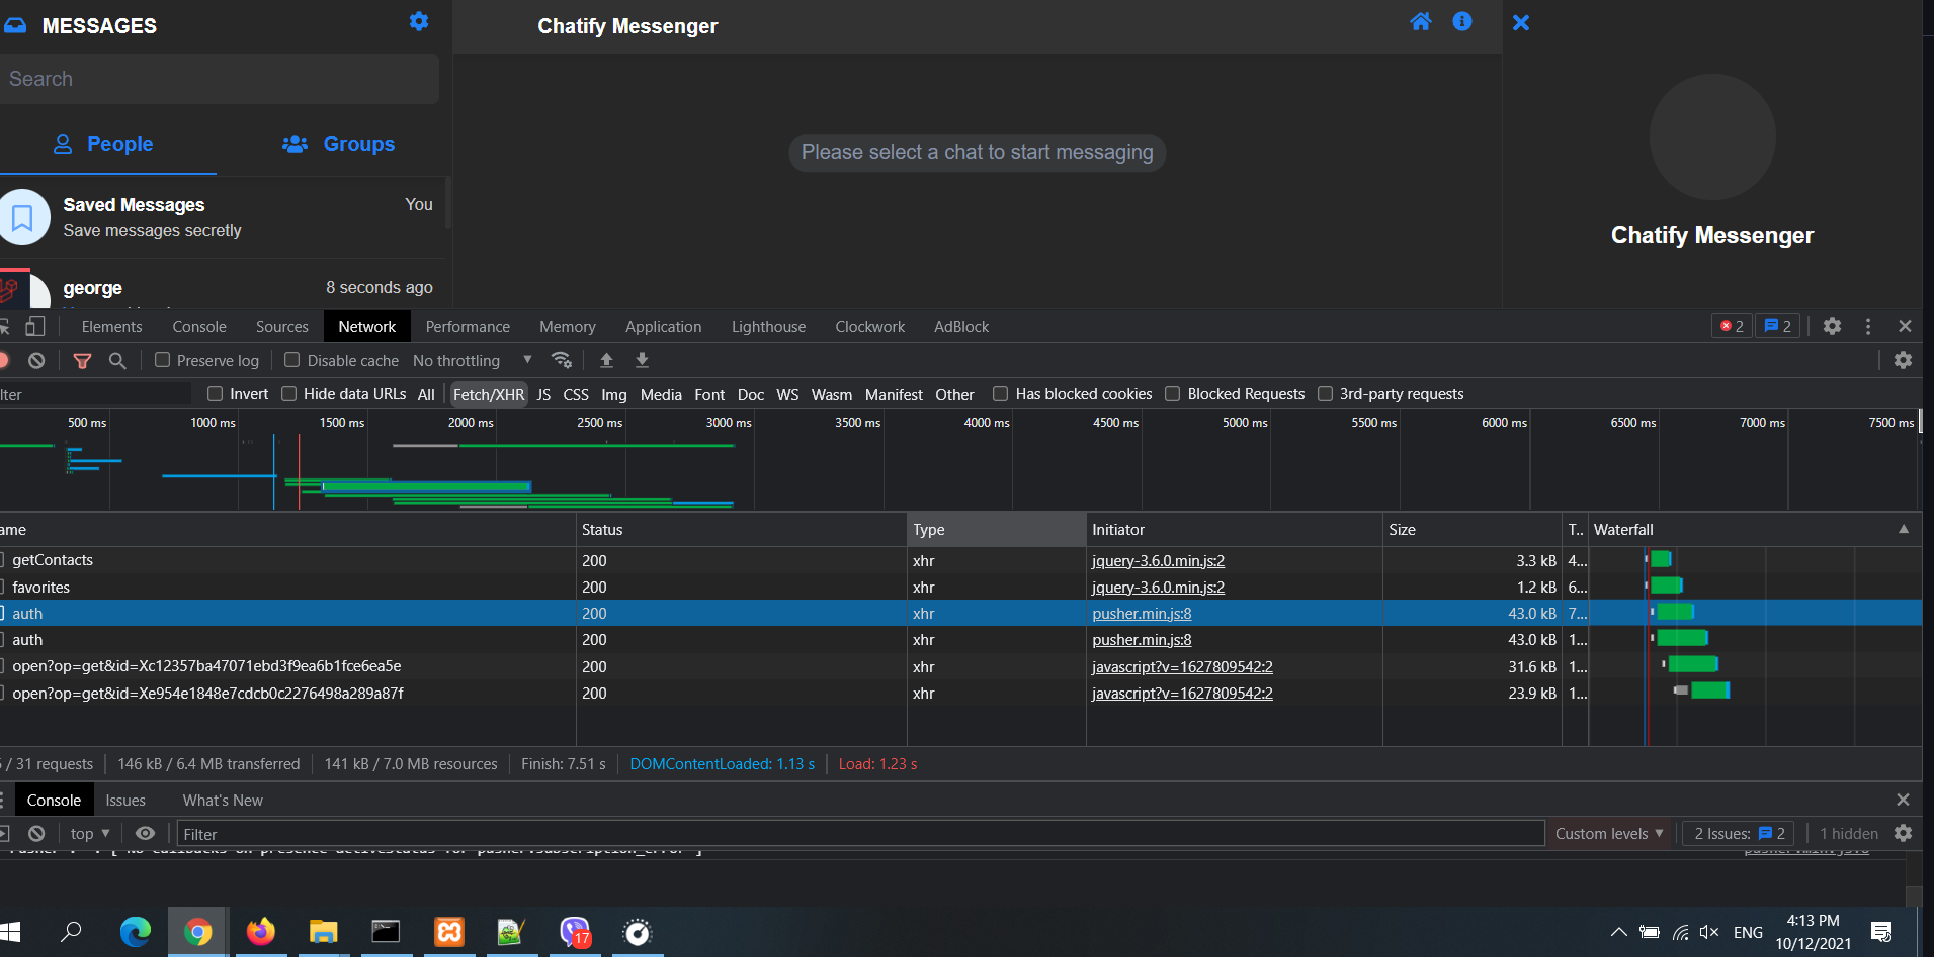Open the pusher.min.js:8 initiator link
The height and width of the screenshot is (957, 1934).
coord(1141,613)
